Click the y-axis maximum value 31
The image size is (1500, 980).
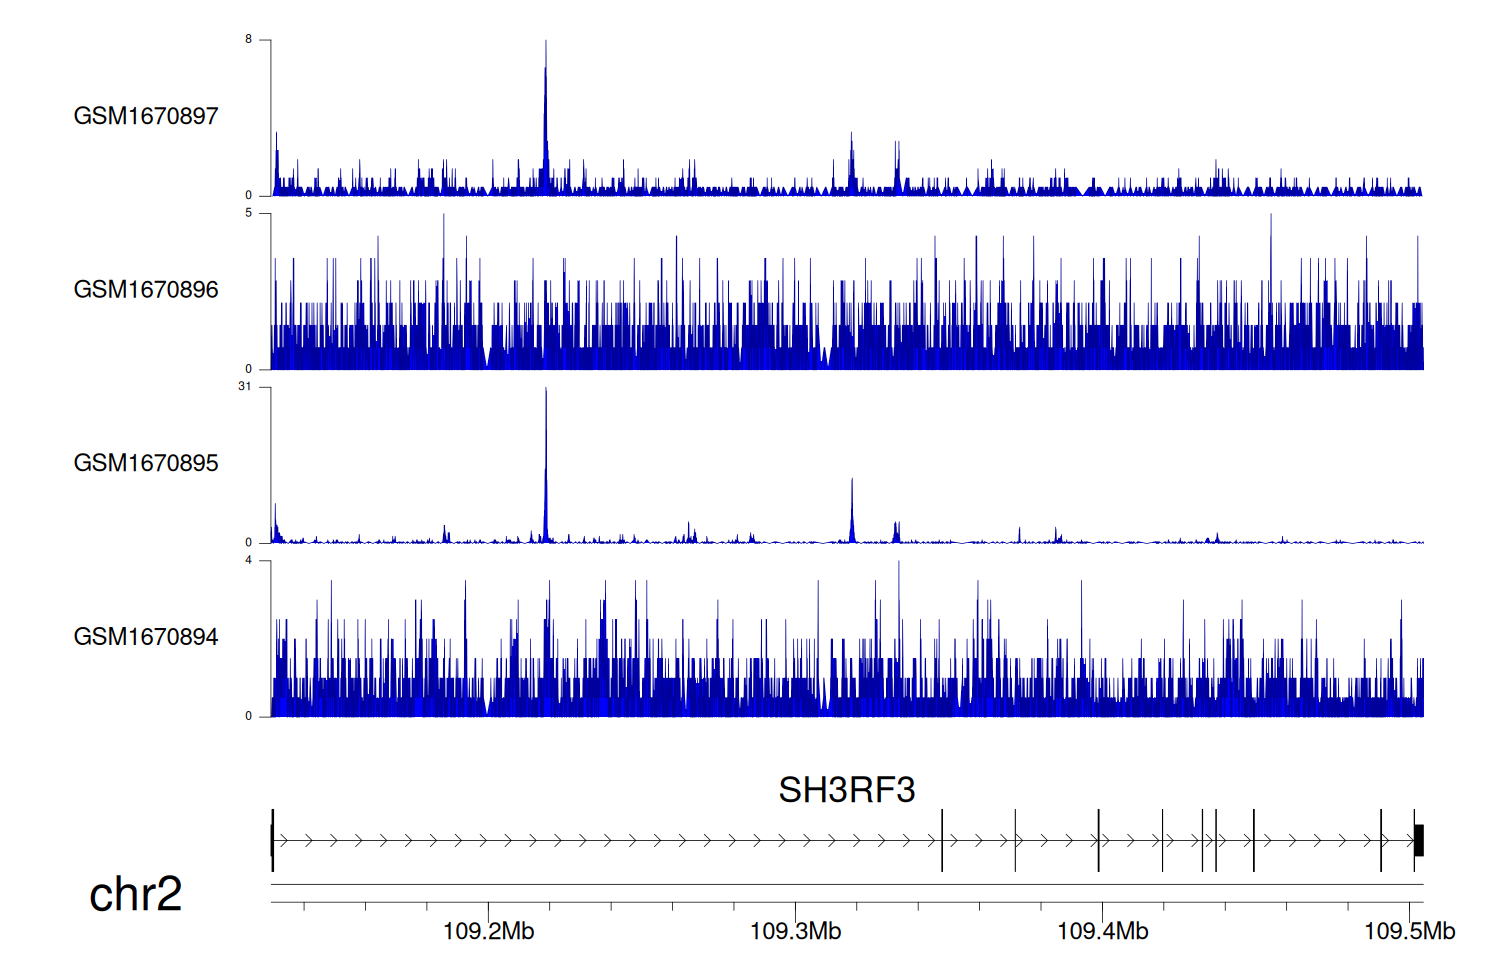[245, 387]
